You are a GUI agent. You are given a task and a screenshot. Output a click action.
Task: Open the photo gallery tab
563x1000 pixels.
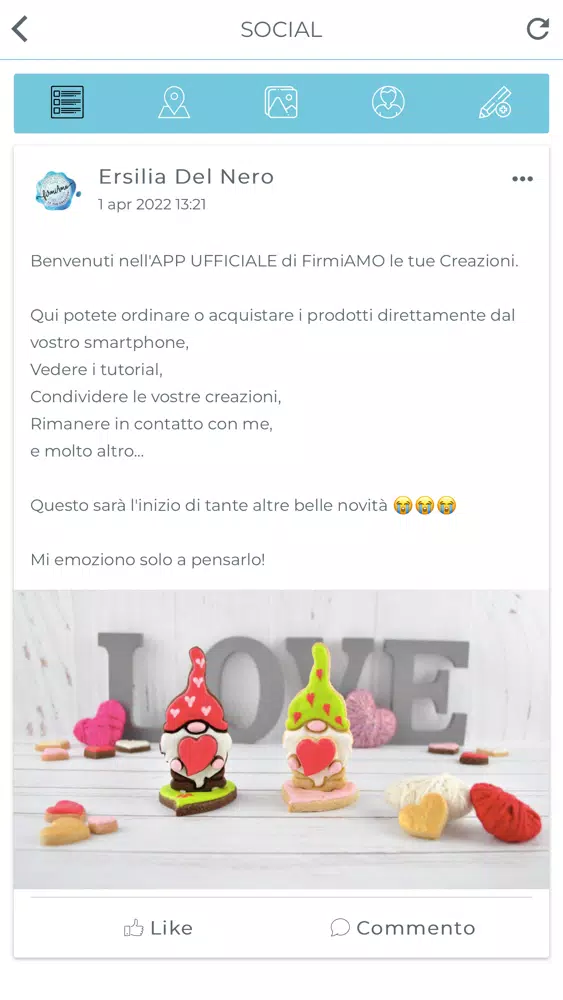pyautogui.click(x=281, y=103)
